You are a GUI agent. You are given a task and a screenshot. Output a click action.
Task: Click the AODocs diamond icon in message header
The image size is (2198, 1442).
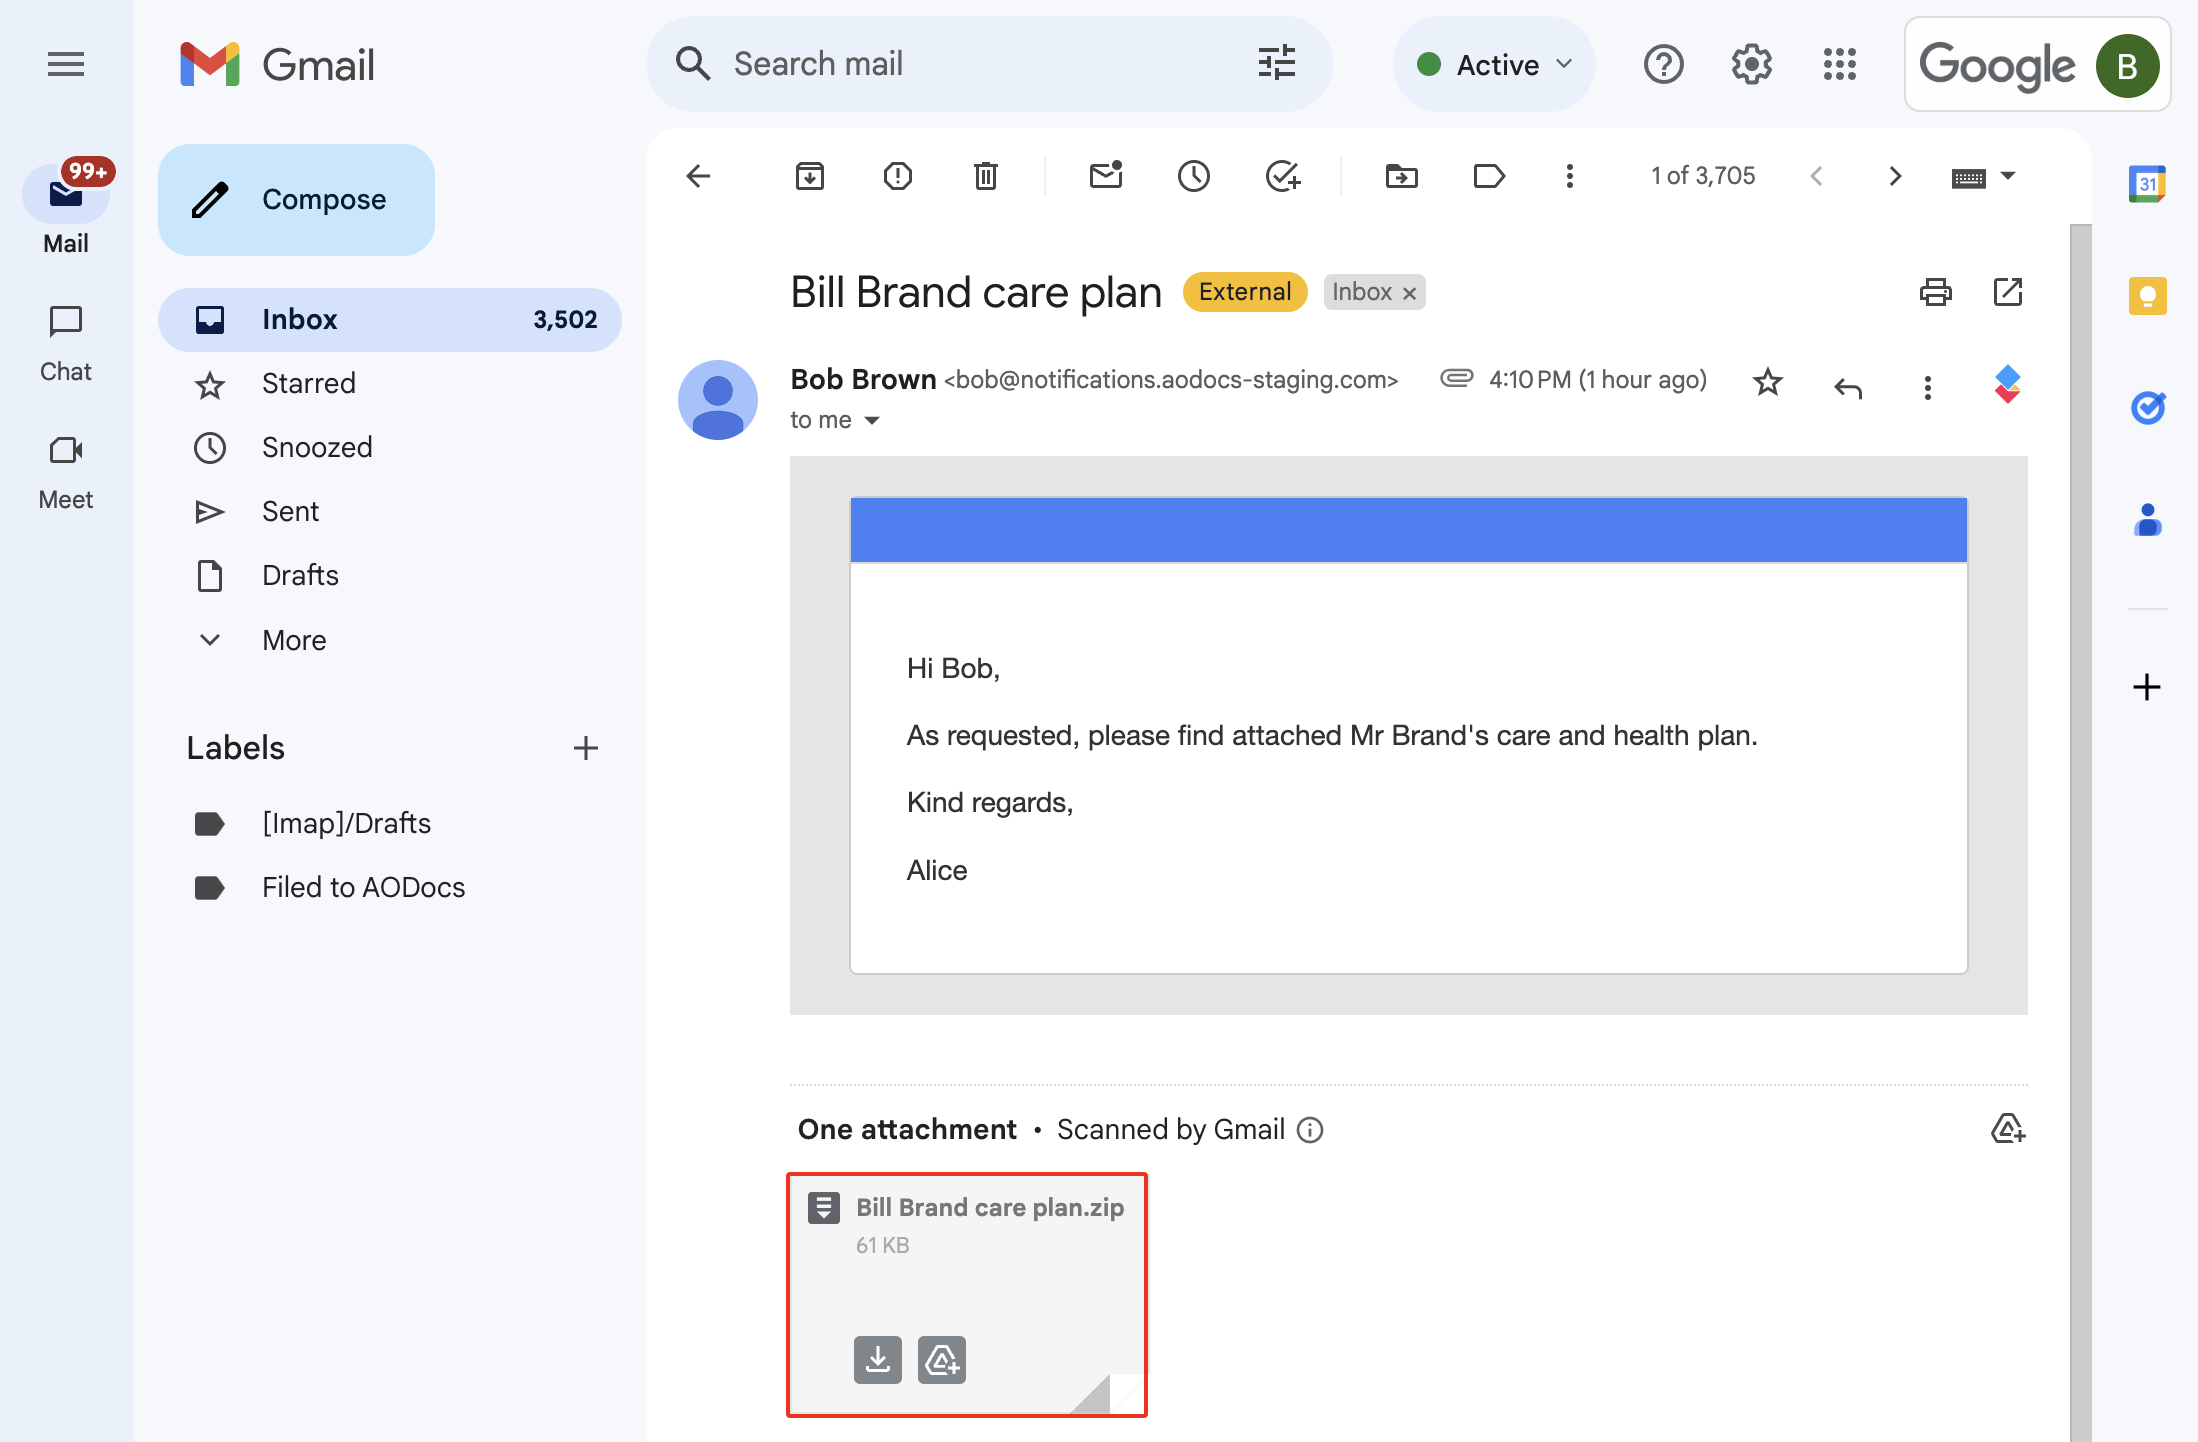pos(2007,384)
